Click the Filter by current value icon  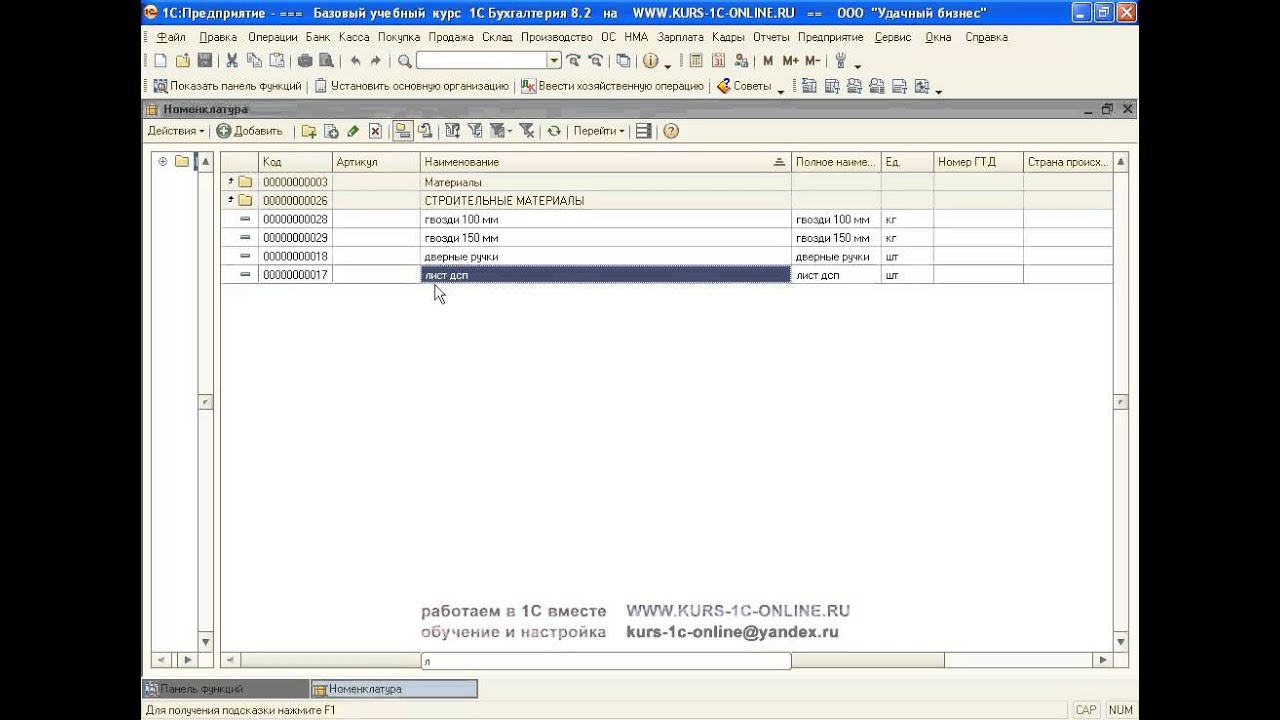tap(475, 131)
